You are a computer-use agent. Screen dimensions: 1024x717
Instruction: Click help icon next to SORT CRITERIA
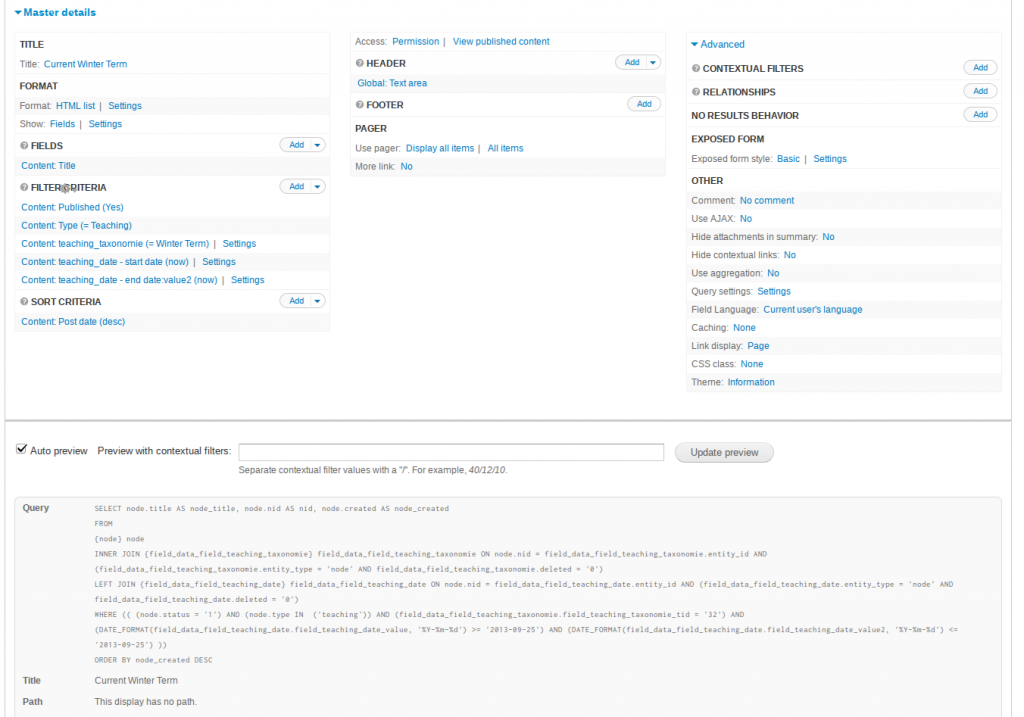(24, 302)
